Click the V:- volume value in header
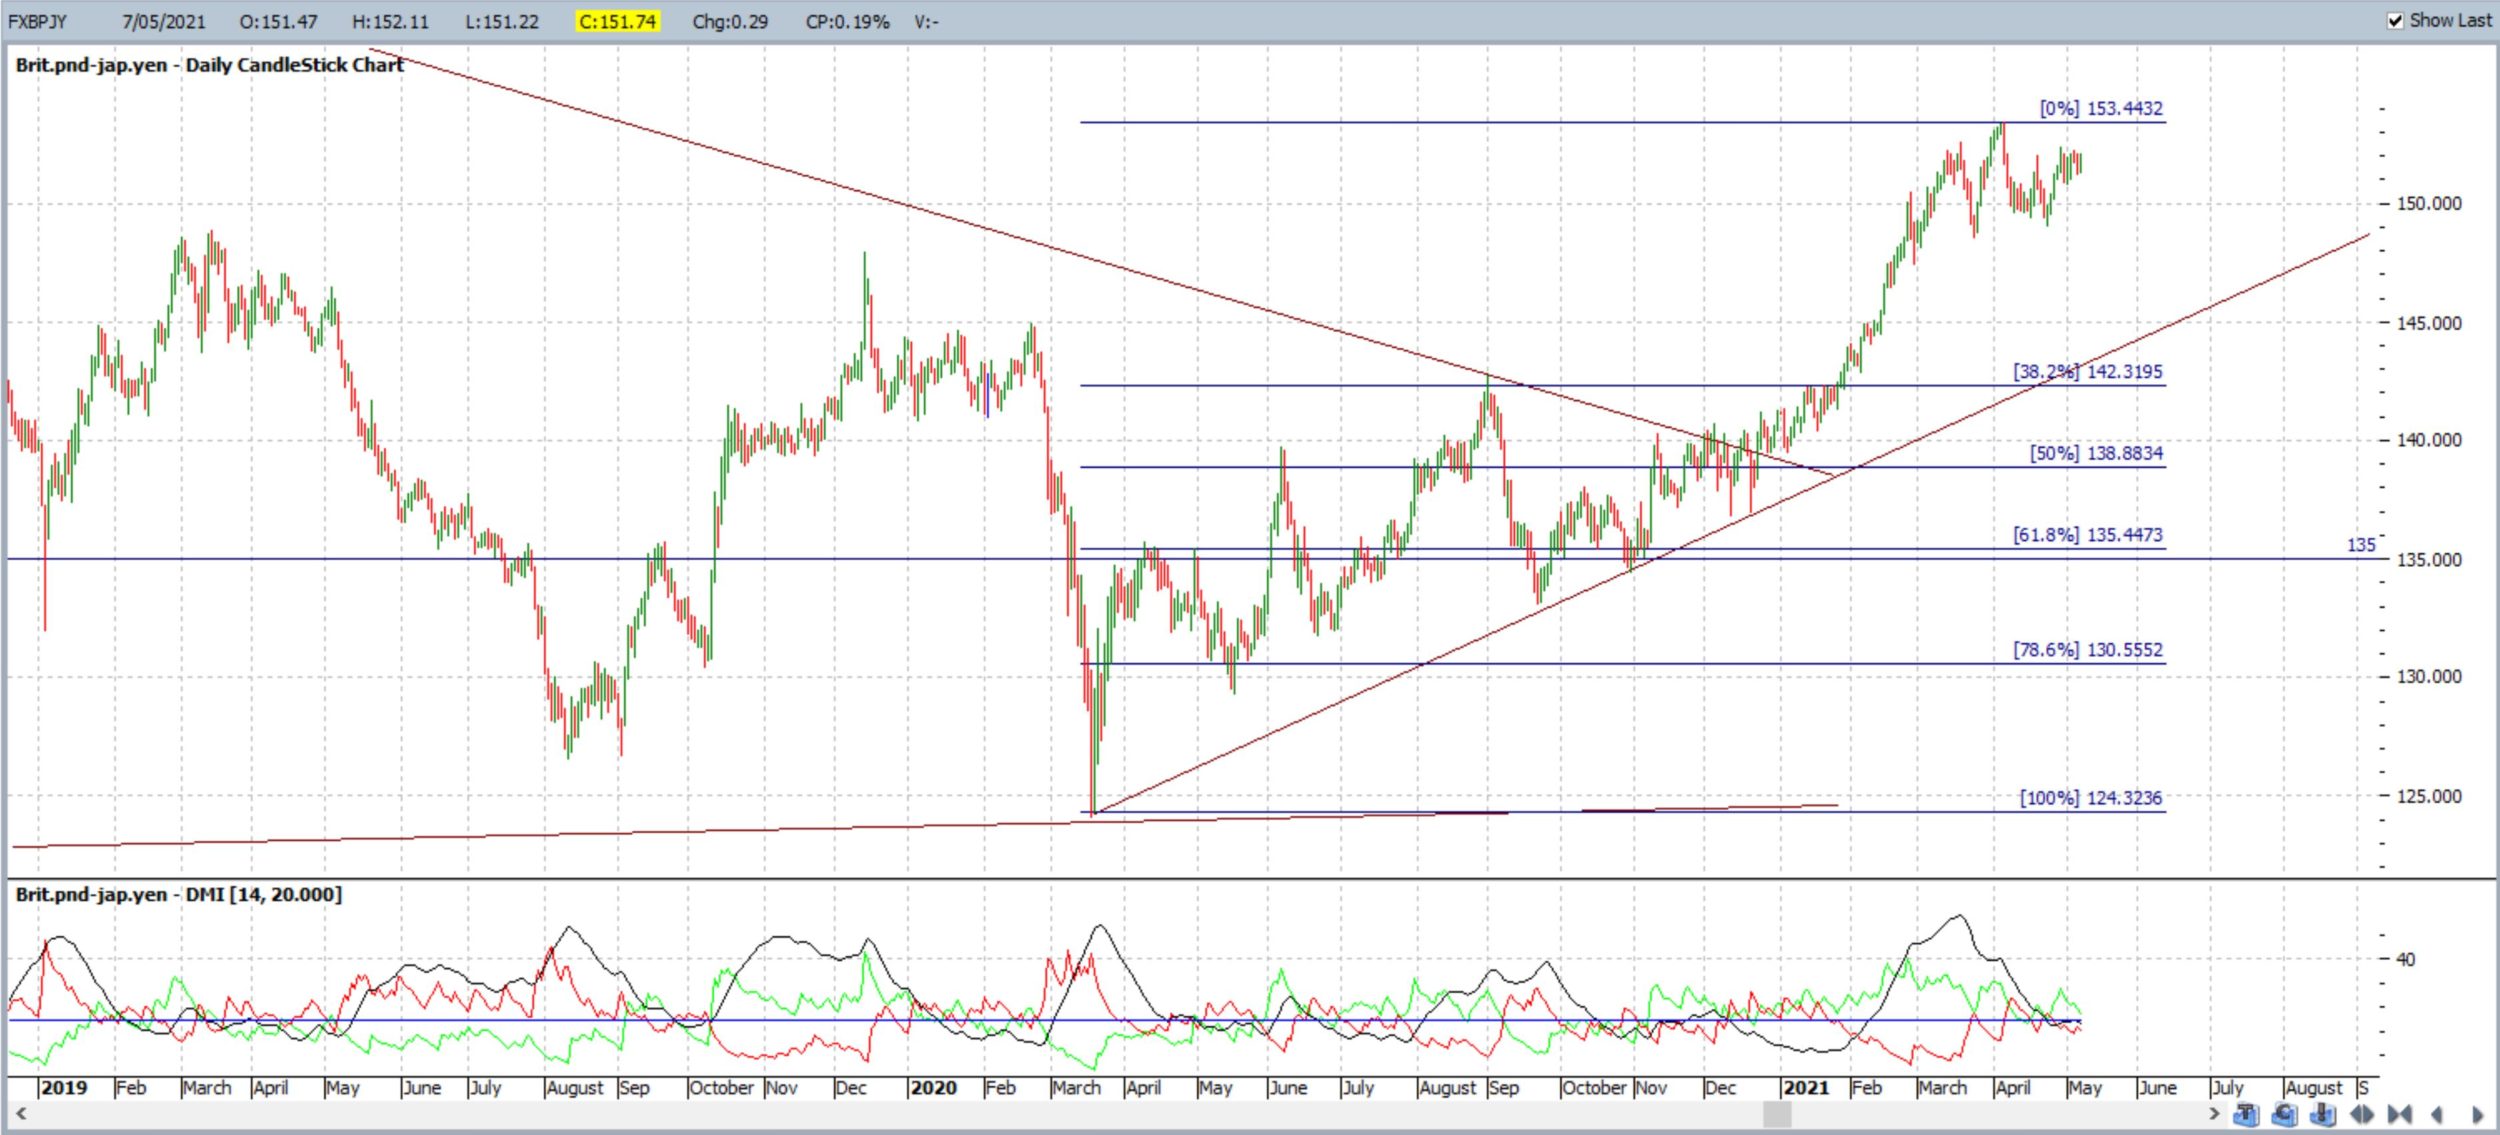Viewport: 2500px width, 1135px height. point(926,21)
